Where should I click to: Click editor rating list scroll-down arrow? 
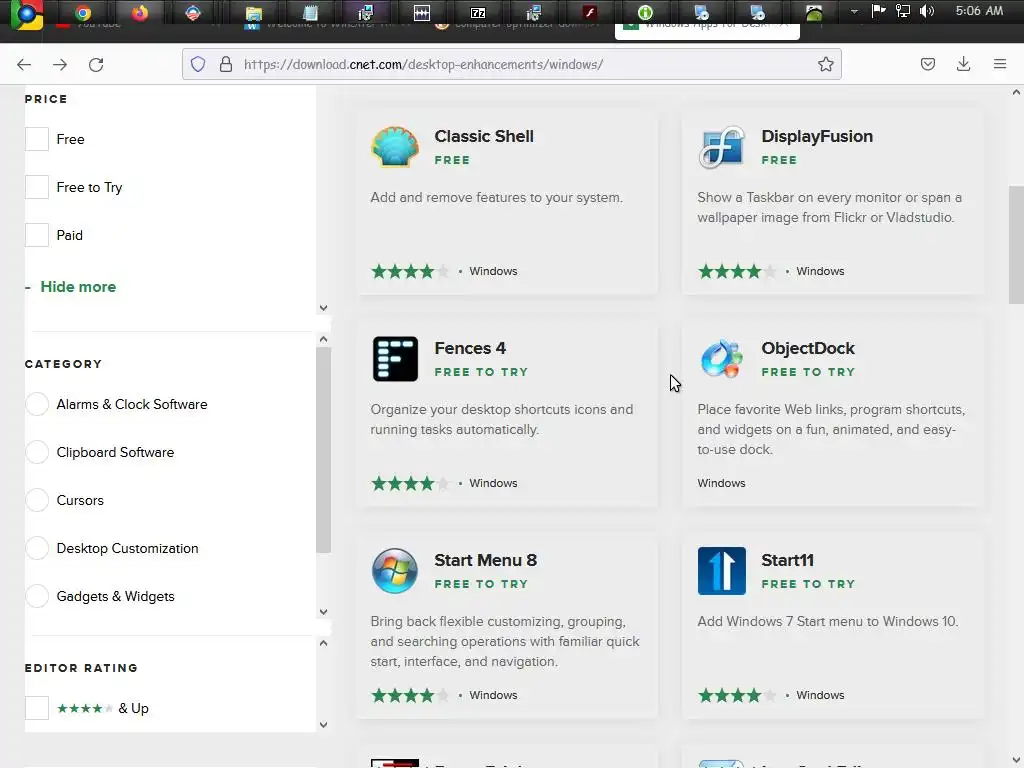pos(323,724)
